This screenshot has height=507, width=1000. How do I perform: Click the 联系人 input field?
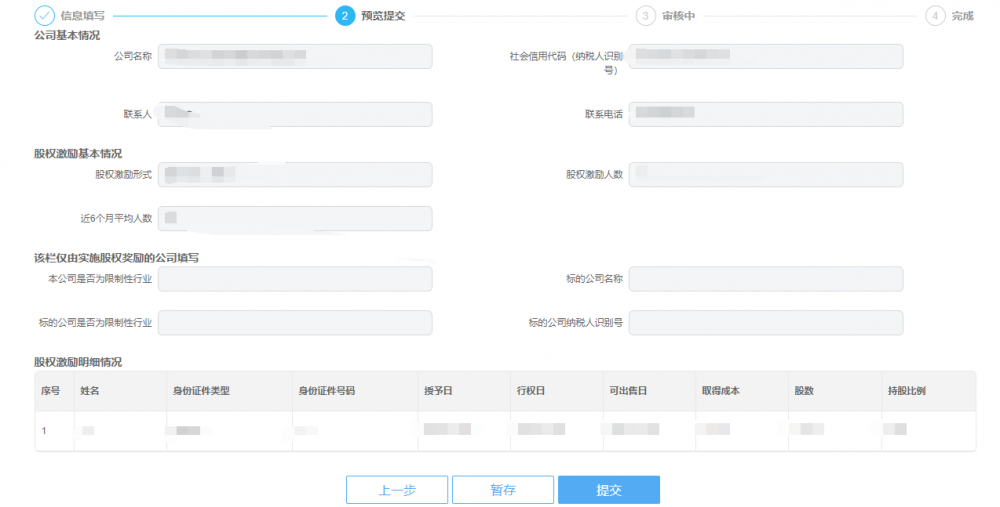click(x=295, y=114)
